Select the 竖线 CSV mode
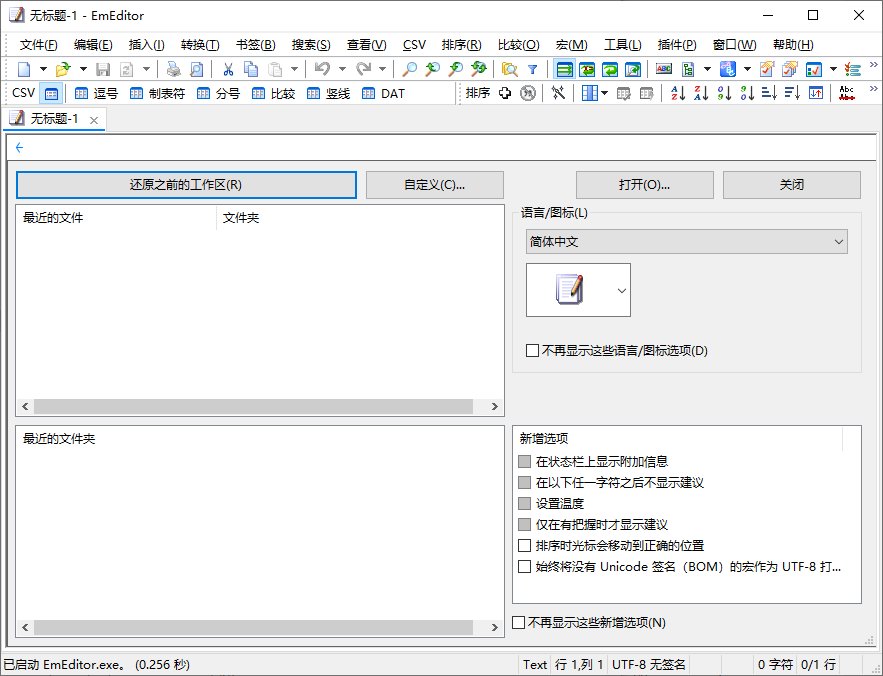The image size is (883, 676). click(329, 94)
